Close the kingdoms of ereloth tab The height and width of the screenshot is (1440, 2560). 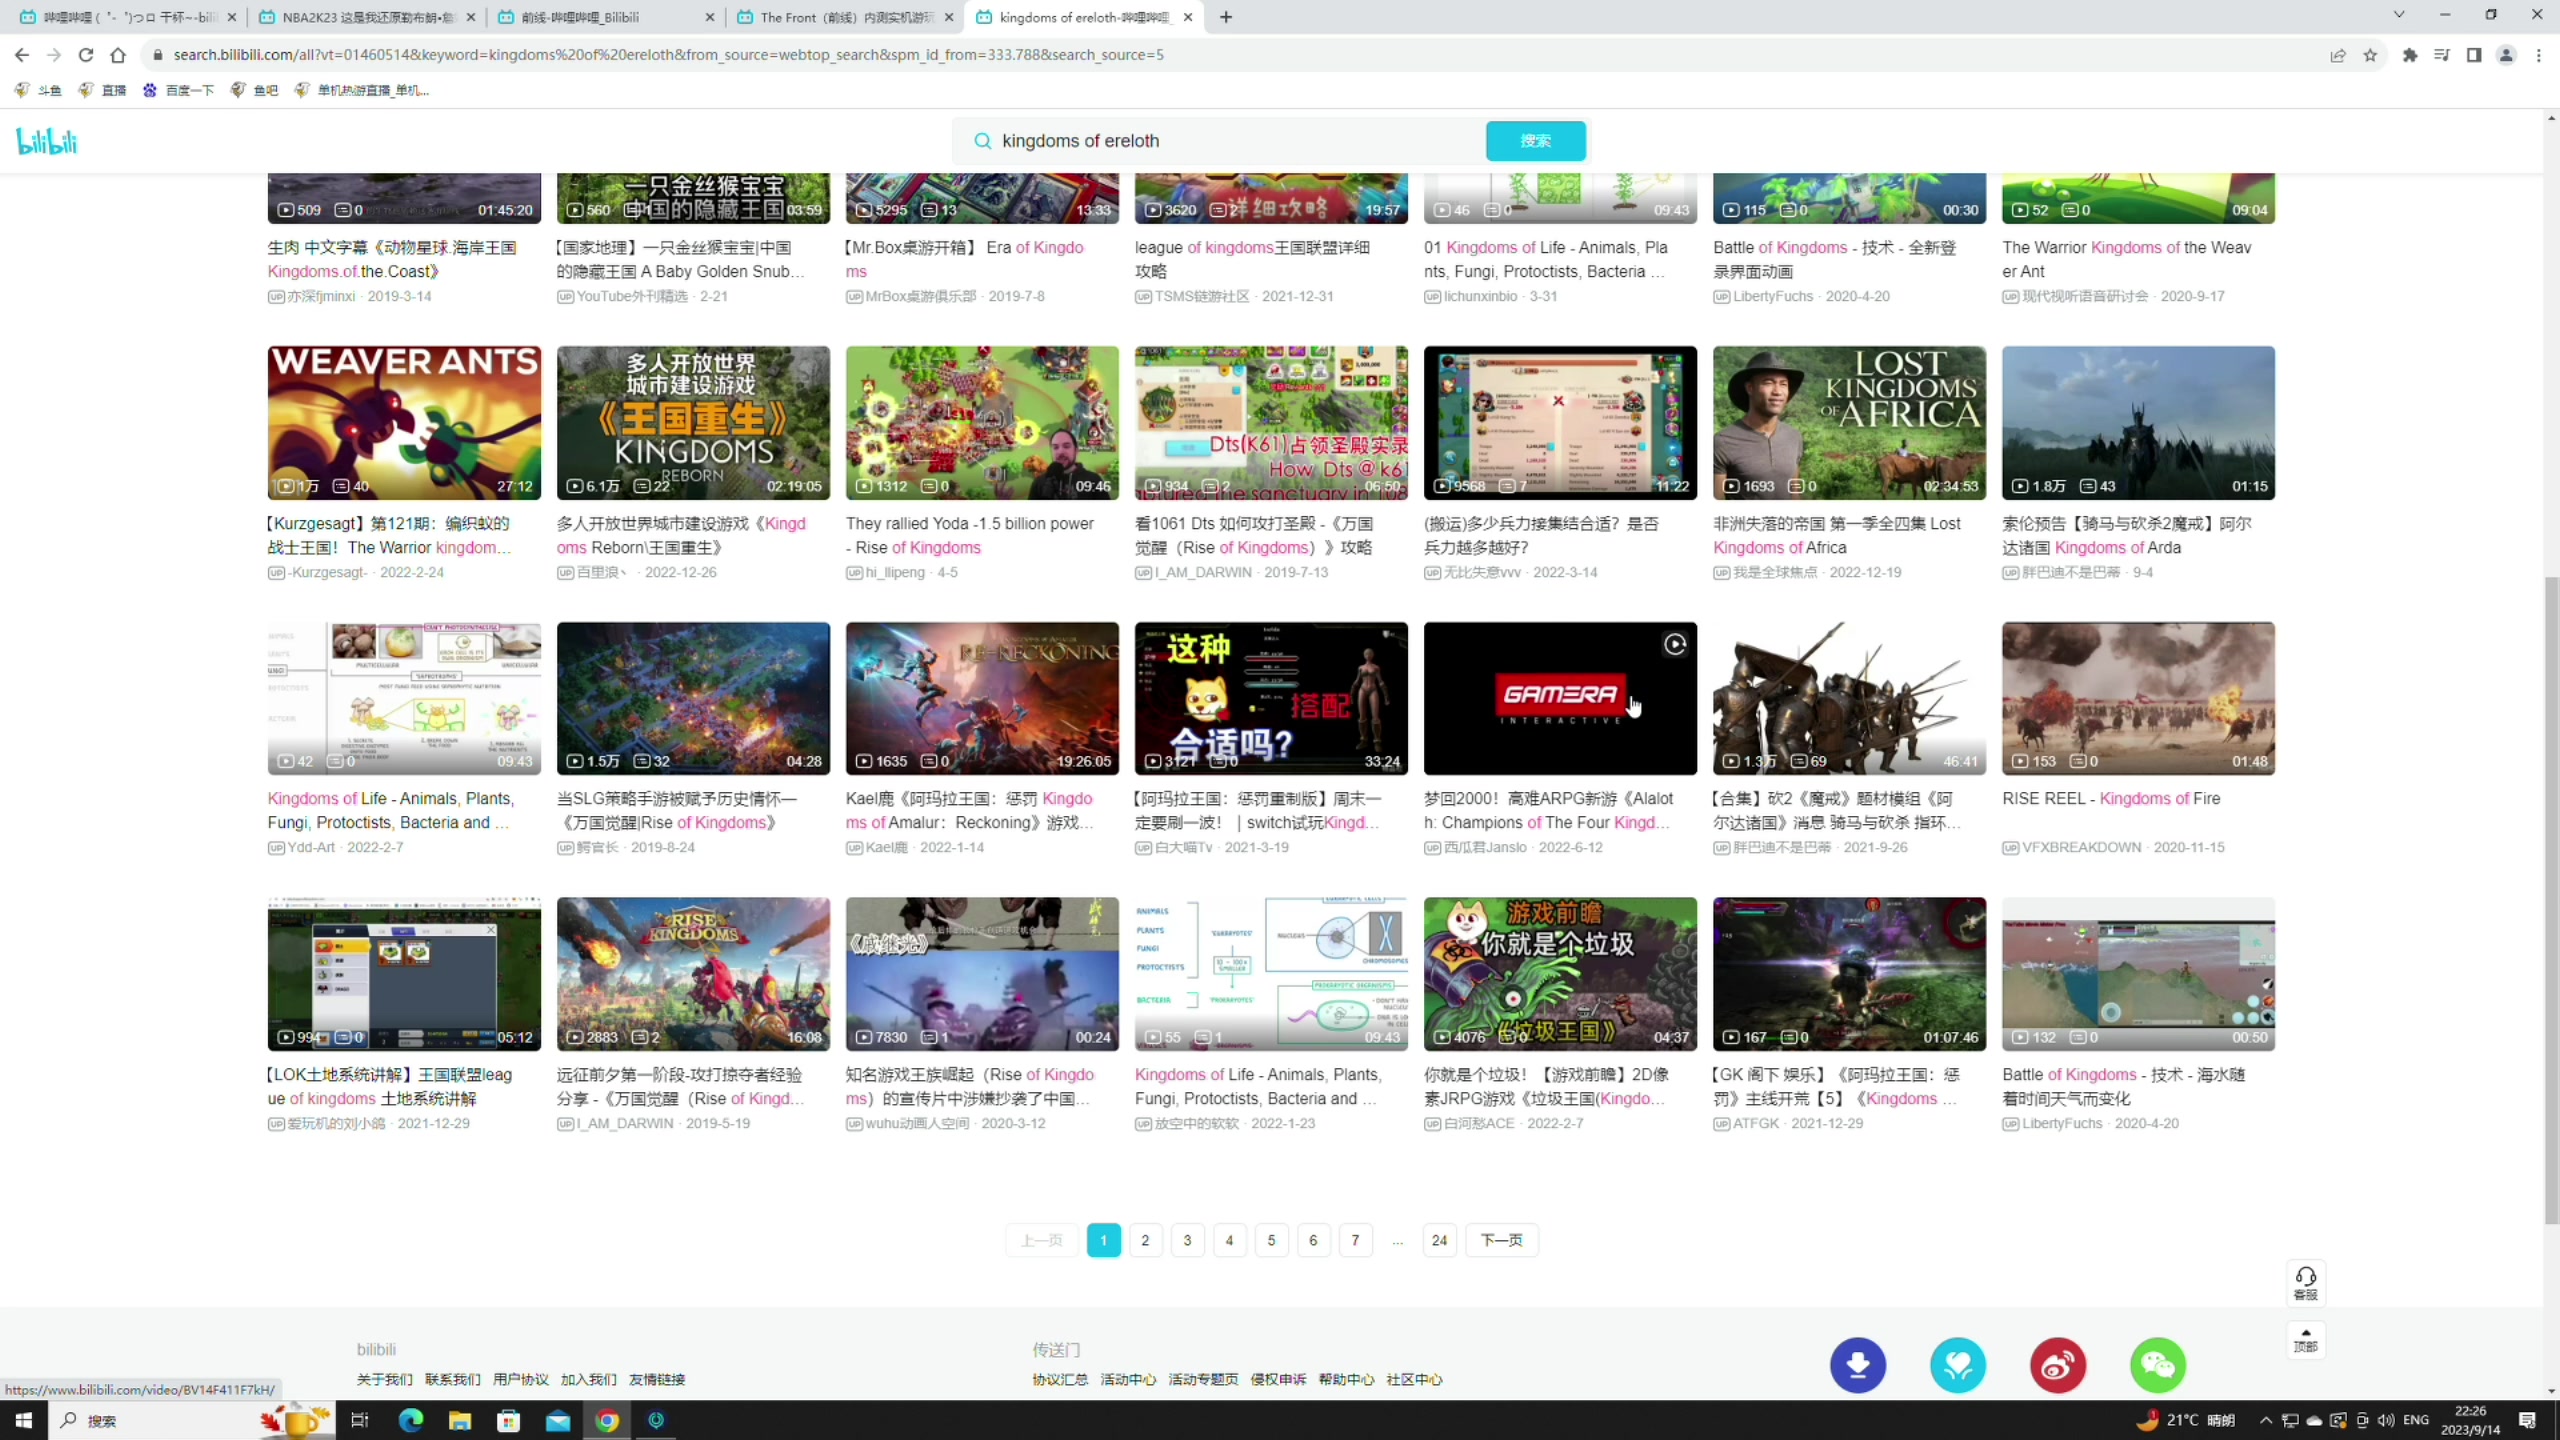coord(1188,17)
